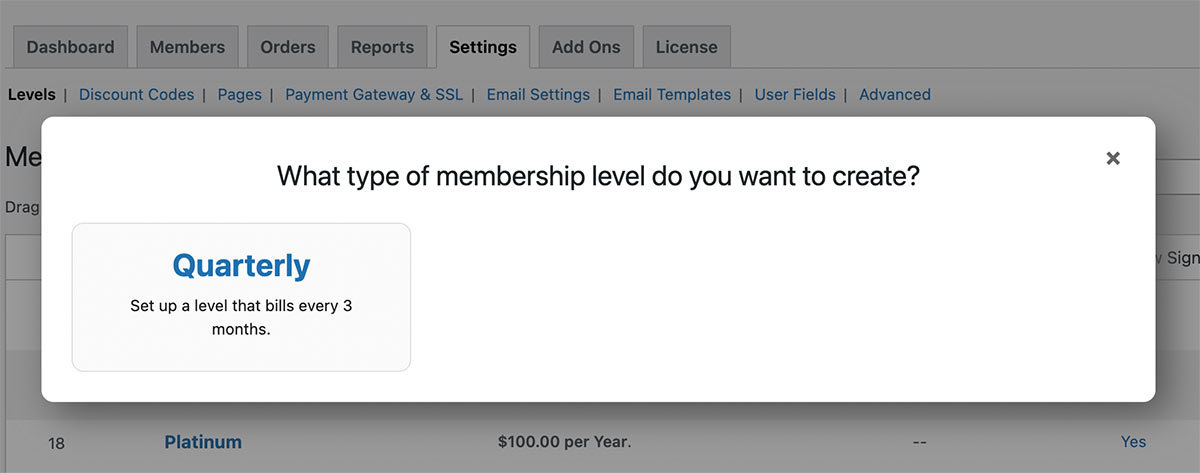Open the Email Templates link
The width and height of the screenshot is (1200, 473).
[x=672, y=95]
